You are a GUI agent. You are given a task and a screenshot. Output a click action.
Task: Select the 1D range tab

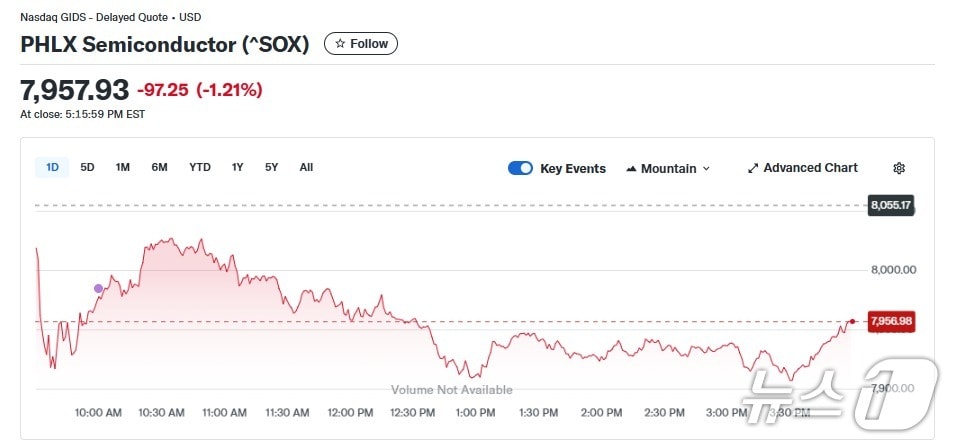(x=52, y=167)
